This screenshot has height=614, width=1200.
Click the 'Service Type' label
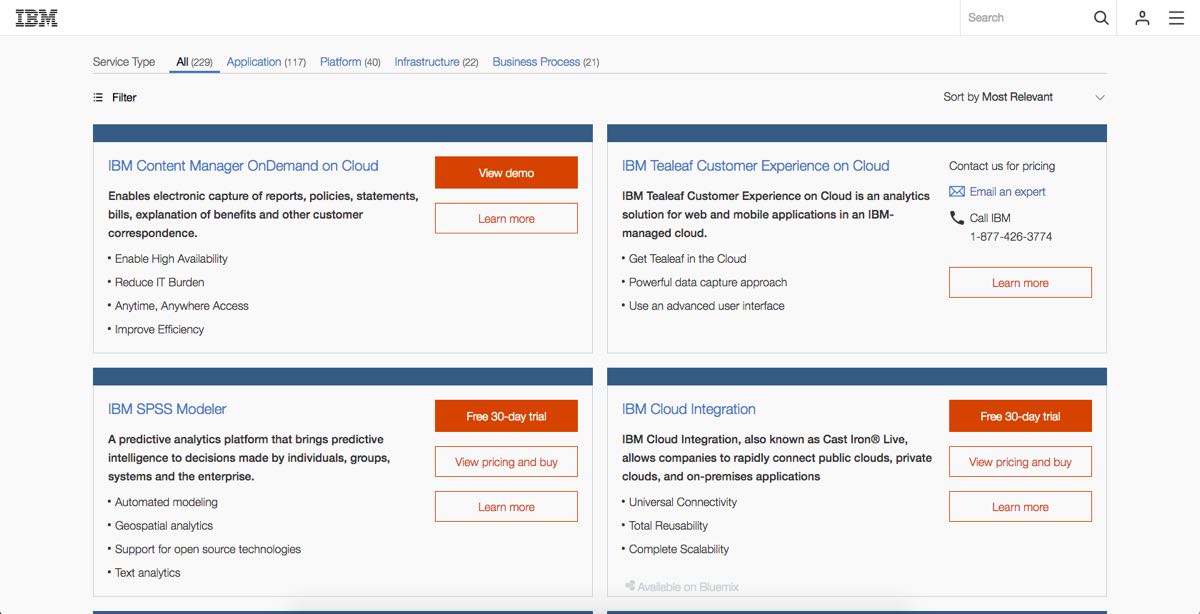click(124, 62)
